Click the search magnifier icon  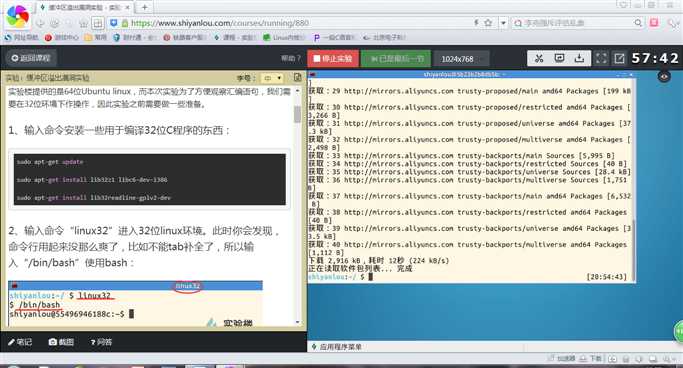[x=638, y=23]
